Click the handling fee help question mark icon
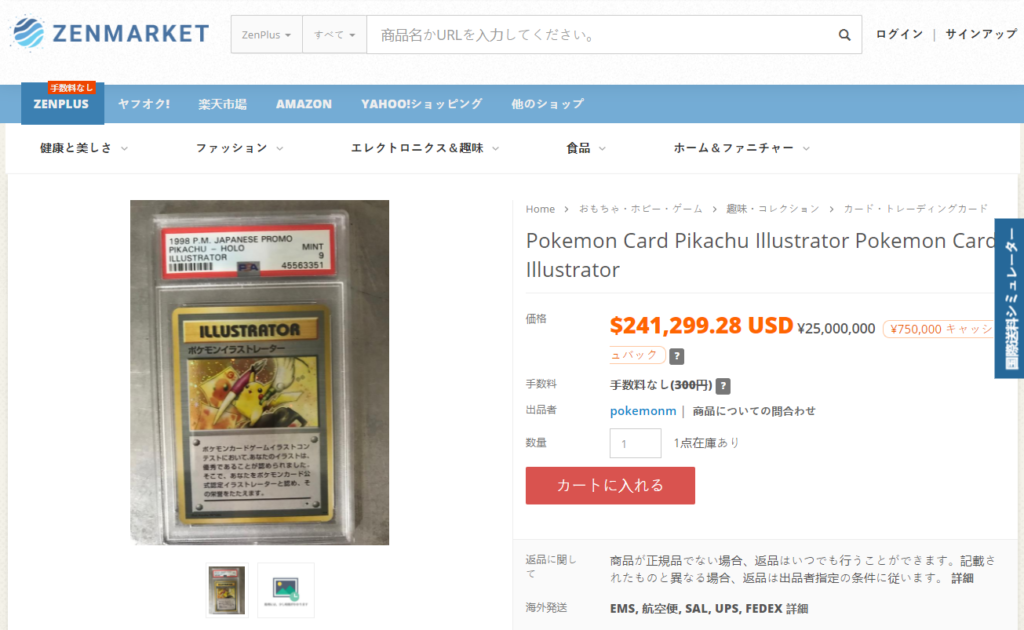 [x=722, y=386]
